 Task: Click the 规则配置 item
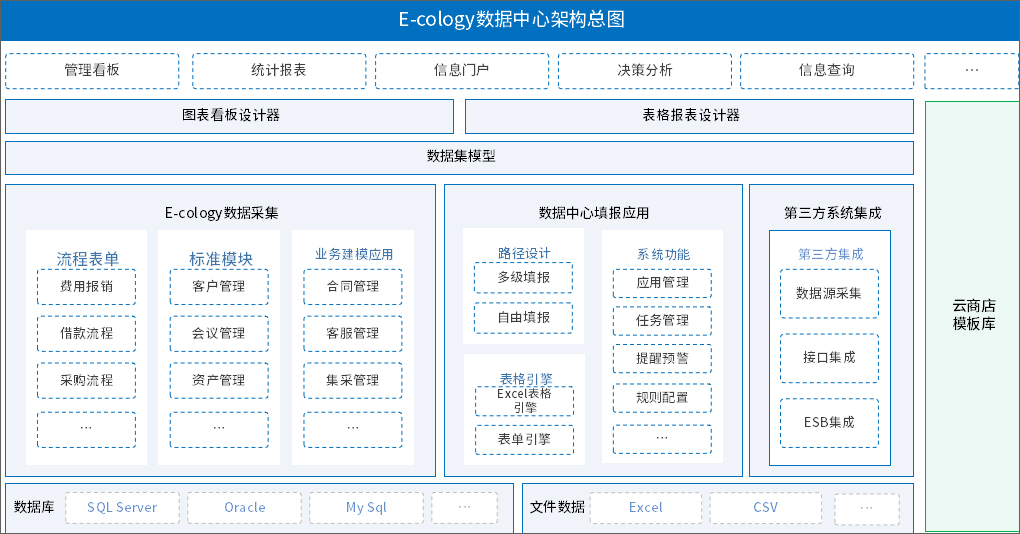(x=662, y=398)
